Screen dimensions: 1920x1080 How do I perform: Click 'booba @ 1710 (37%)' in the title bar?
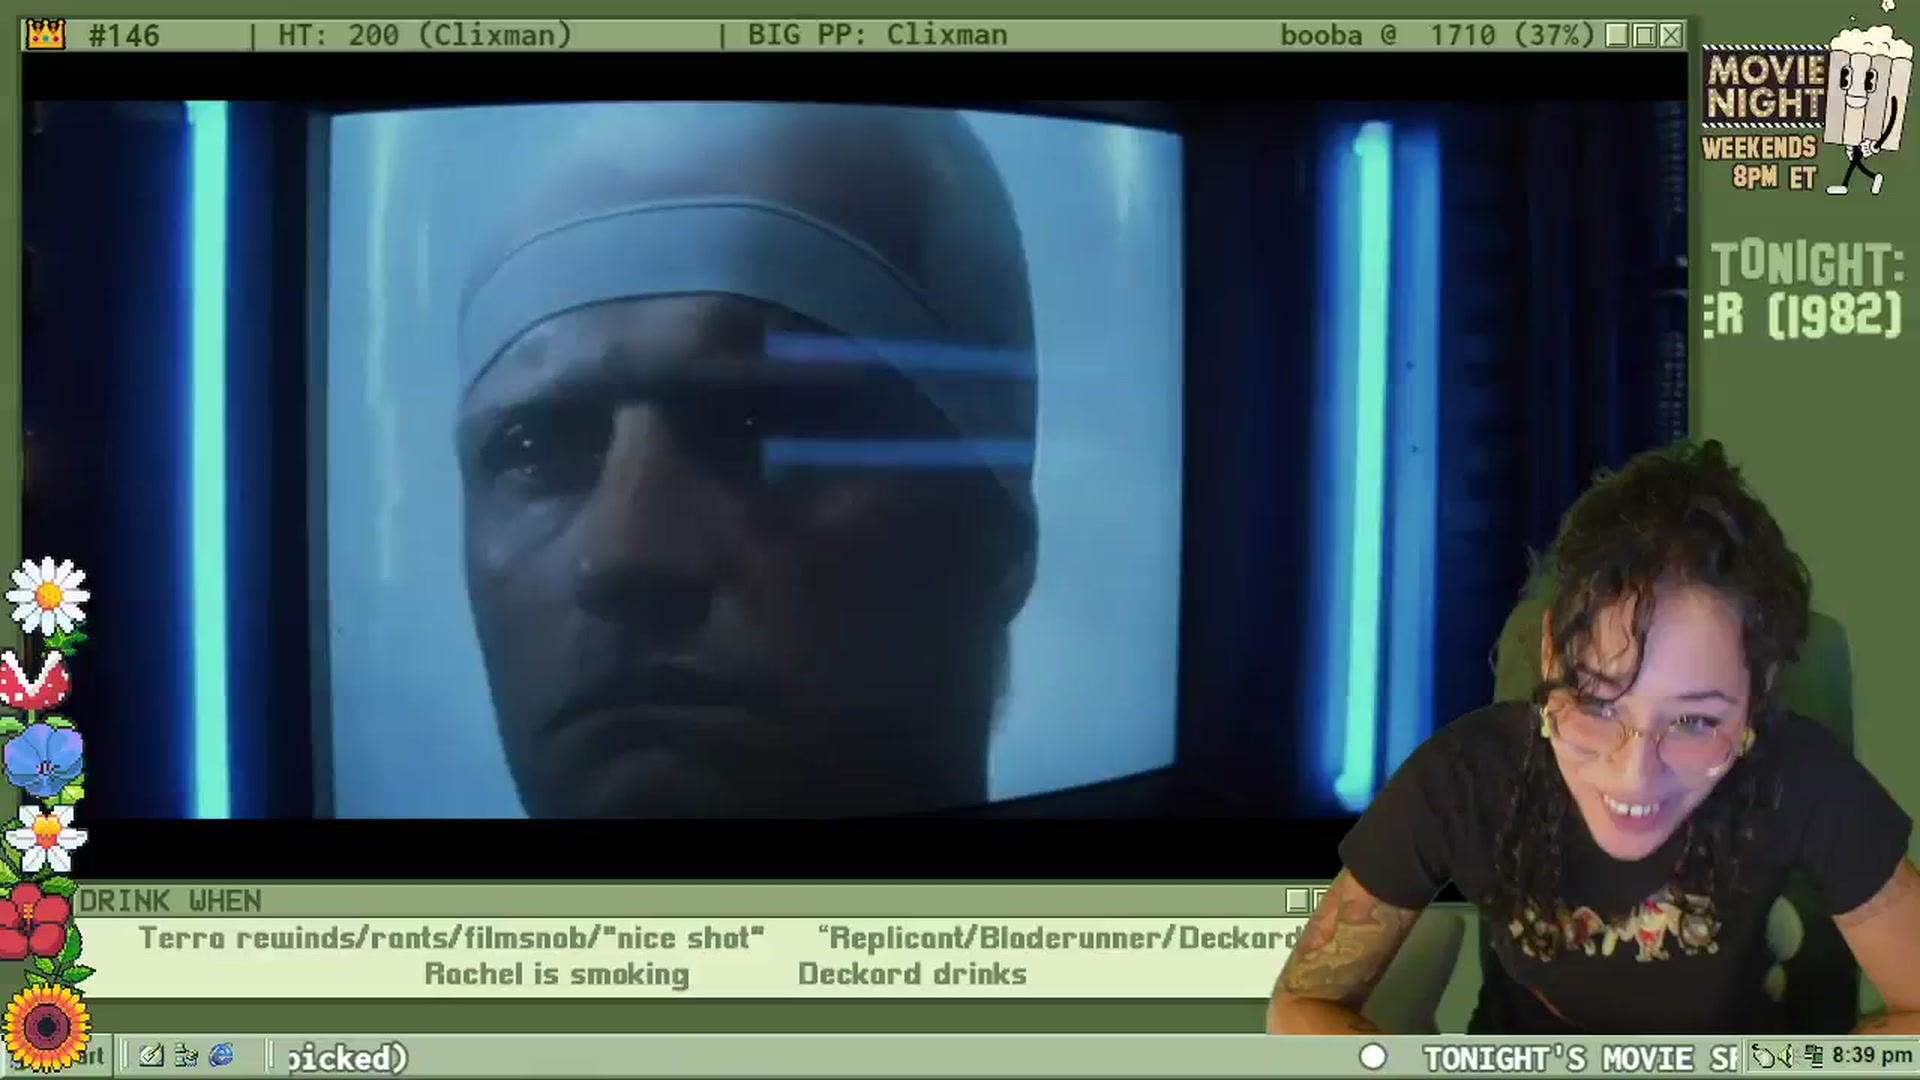click(1437, 35)
